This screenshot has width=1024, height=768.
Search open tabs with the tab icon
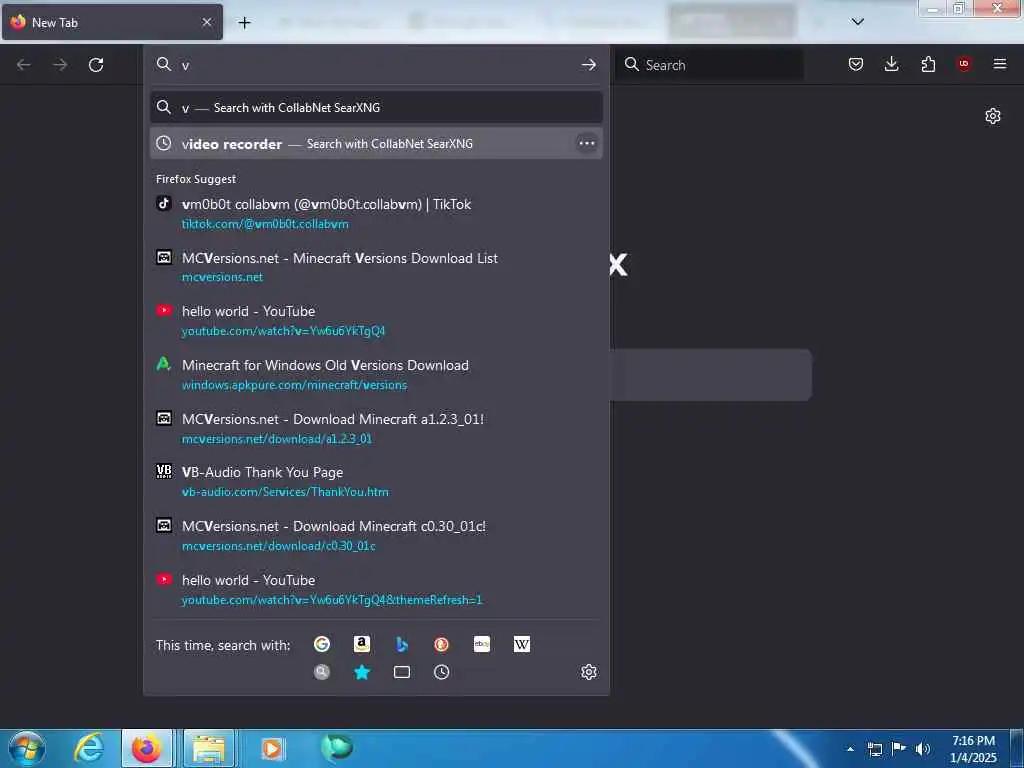[x=402, y=672]
